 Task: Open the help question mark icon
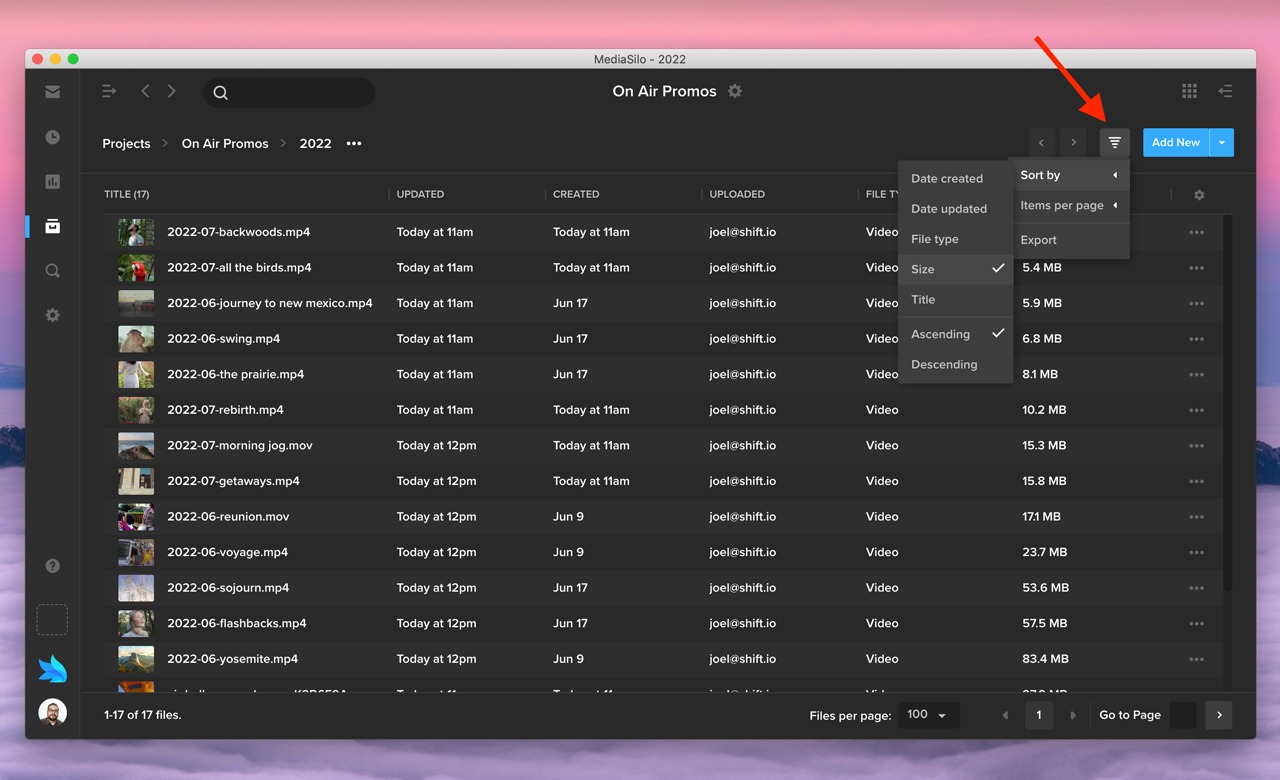point(53,566)
